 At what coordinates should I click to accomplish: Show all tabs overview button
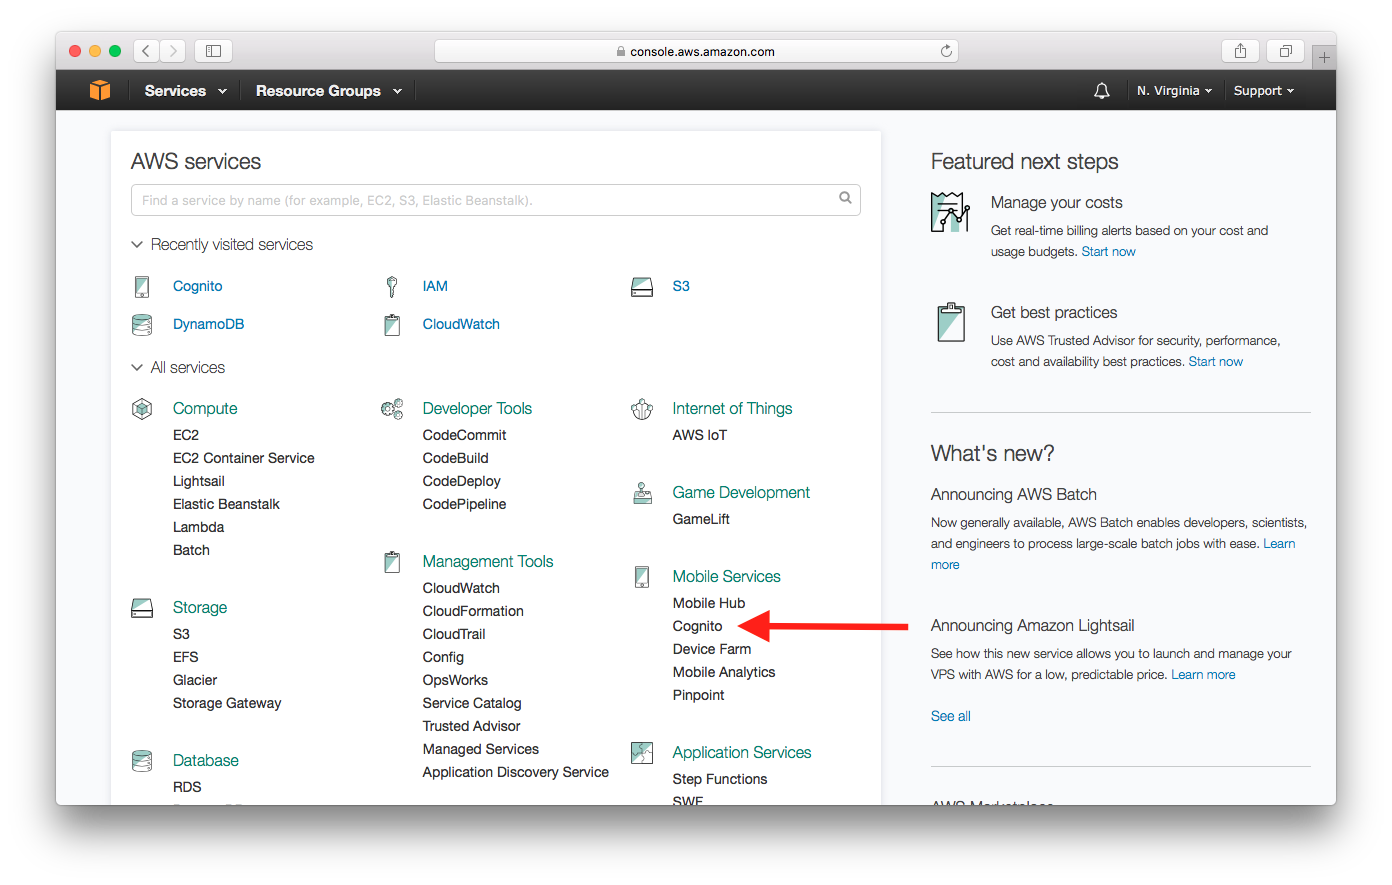pyautogui.click(x=1286, y=51)
